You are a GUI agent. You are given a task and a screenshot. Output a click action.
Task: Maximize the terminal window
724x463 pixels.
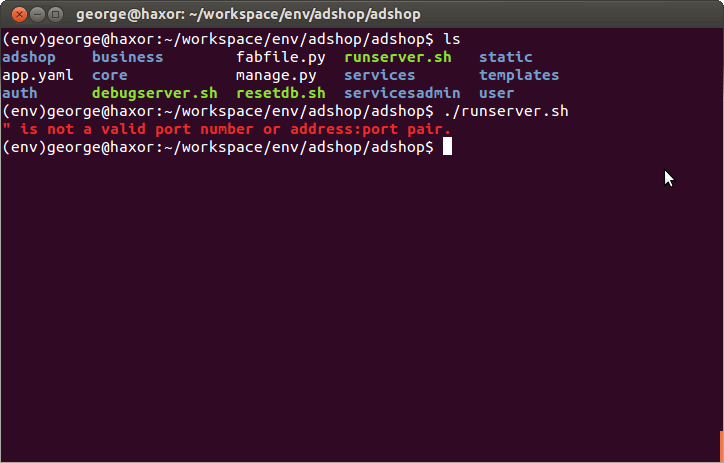pyautogui.click(x=55, y=15)
